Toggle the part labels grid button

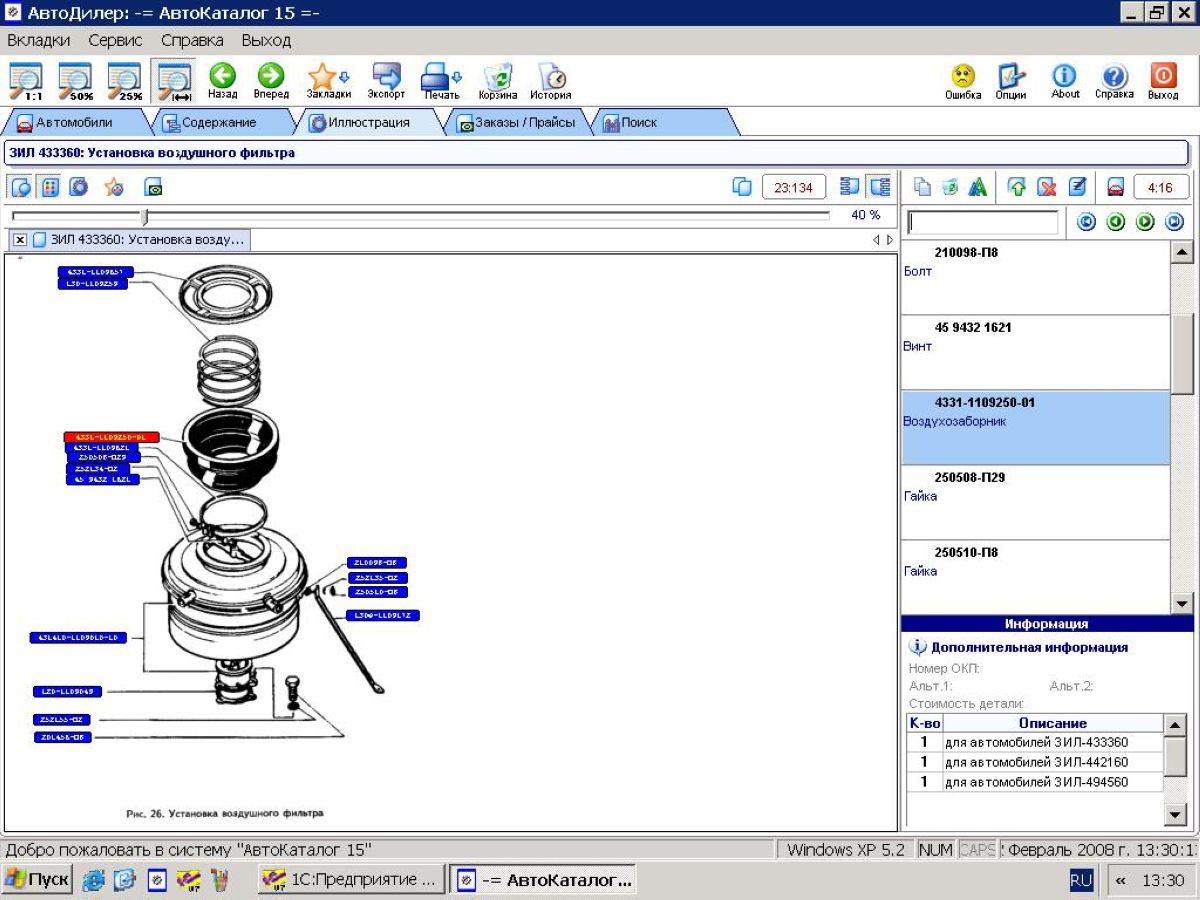(50, 187)
